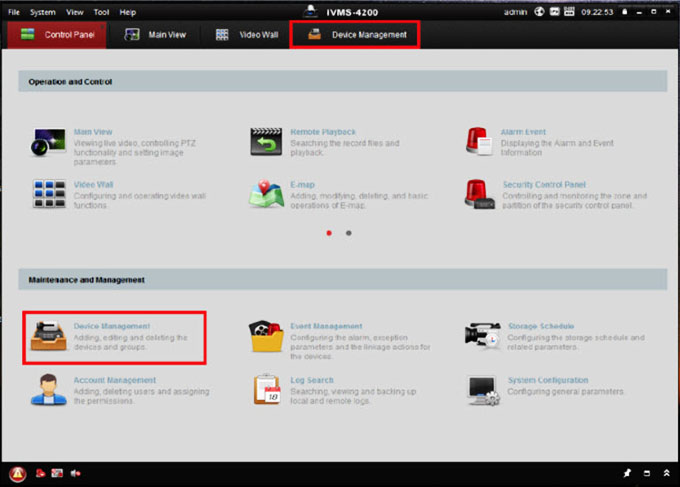This screenshot has height=487, width=680.
Task: Open the Device Management tray icon
Action: pyautogui.click(x=49, y=336)
